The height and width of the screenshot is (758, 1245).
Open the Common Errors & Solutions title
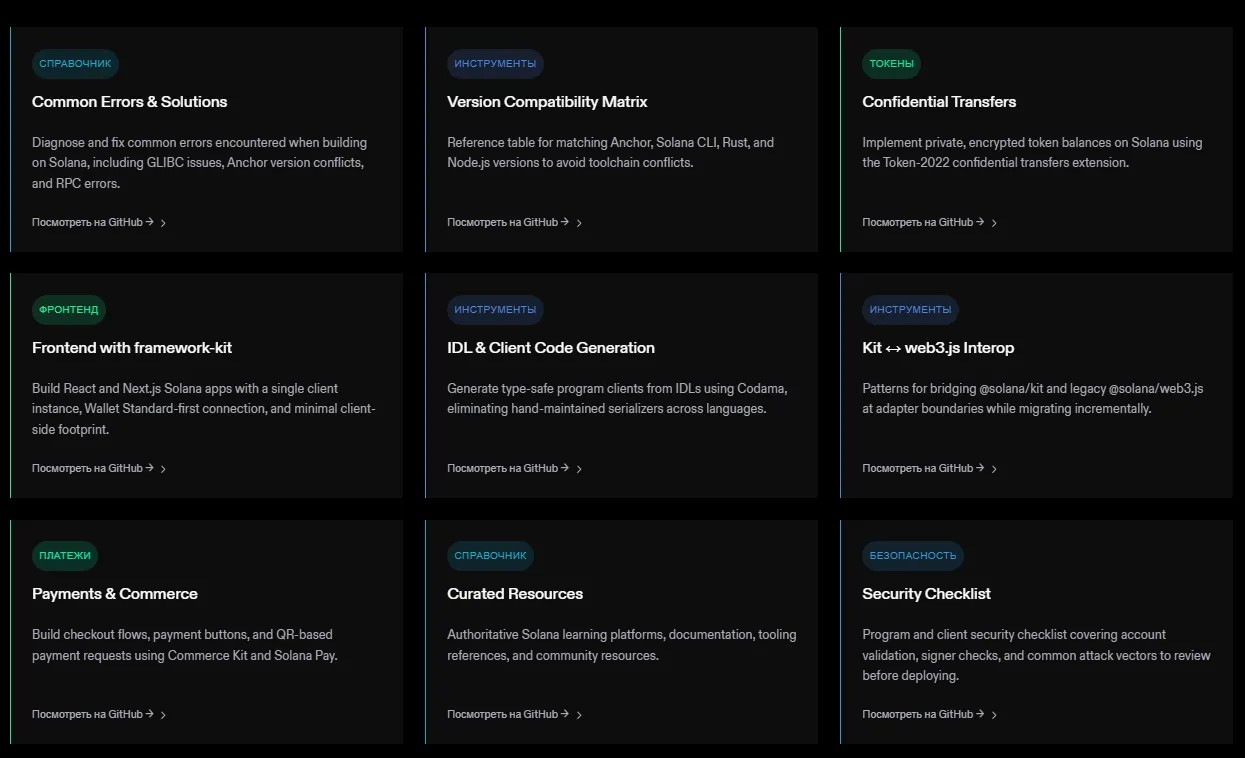point(130,102)
